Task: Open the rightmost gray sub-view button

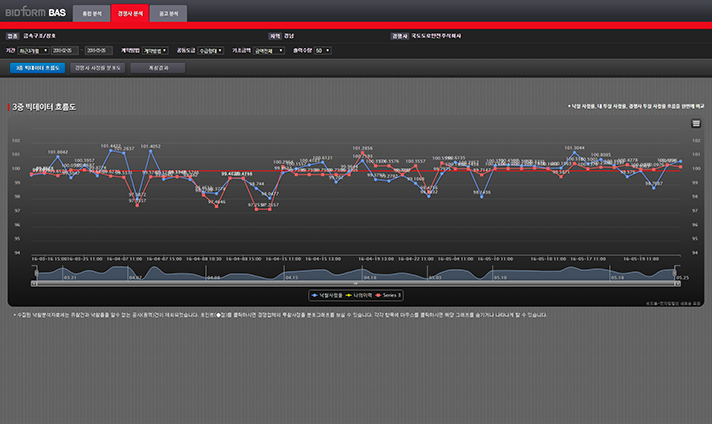Action: point(158,68)
